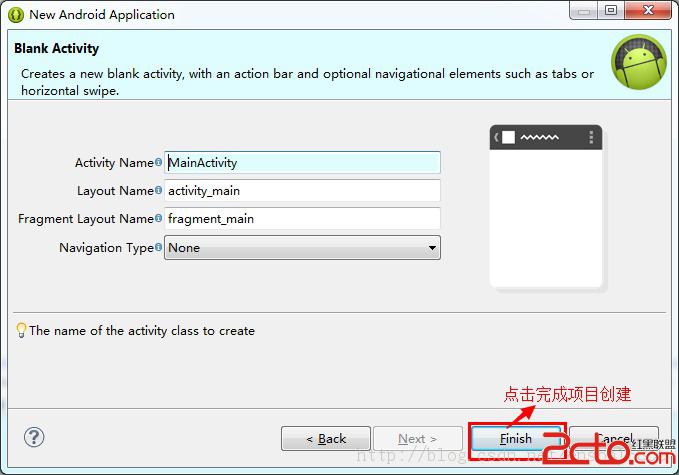Click the Layout Name input field
Image resolution: width=679 pixels, height=475 pixels.
[302, 191]
